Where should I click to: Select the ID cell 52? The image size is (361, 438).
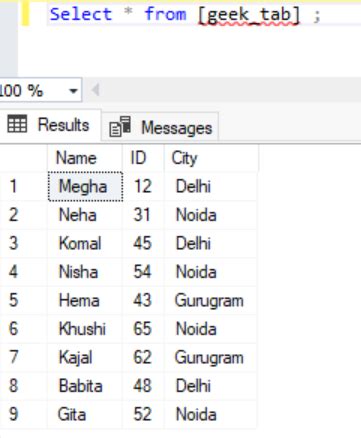pyautogui.click(x=143, y=415)
